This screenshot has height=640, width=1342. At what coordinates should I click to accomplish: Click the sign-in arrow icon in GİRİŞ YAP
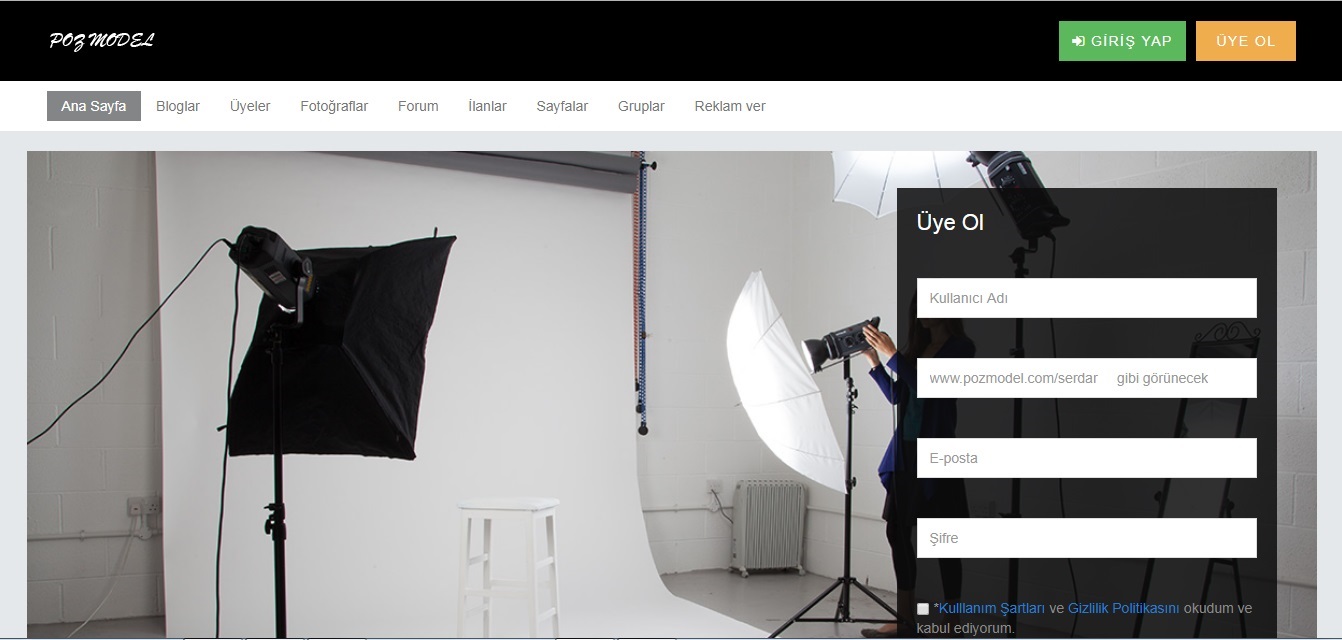(1078, 41)
